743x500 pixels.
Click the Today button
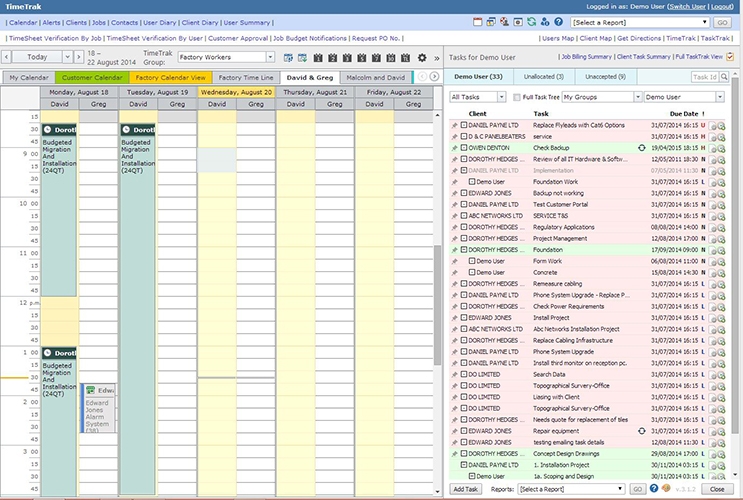coord(37,57)
